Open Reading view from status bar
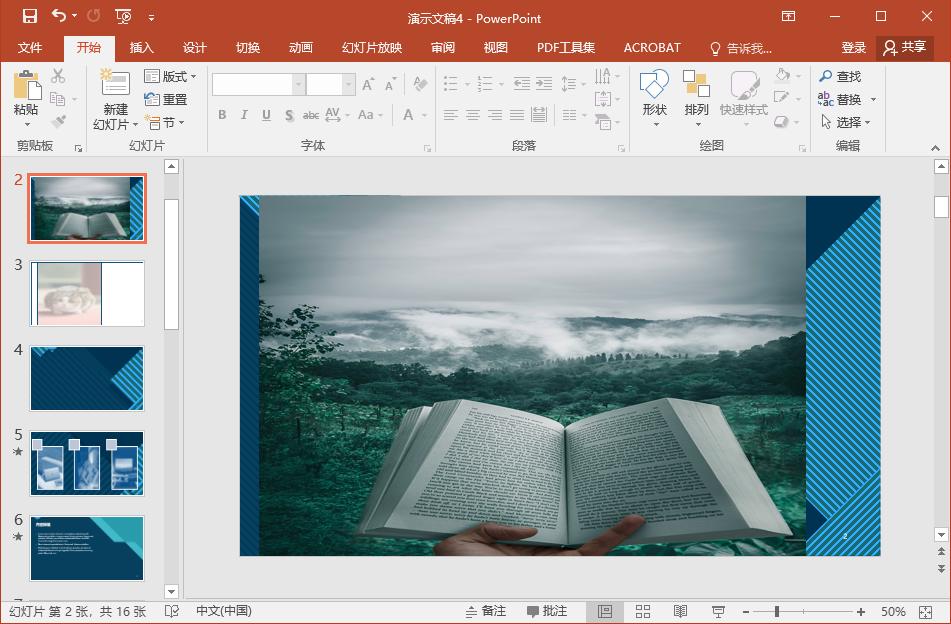Screen dimensions: 951x624 [680, 611]
